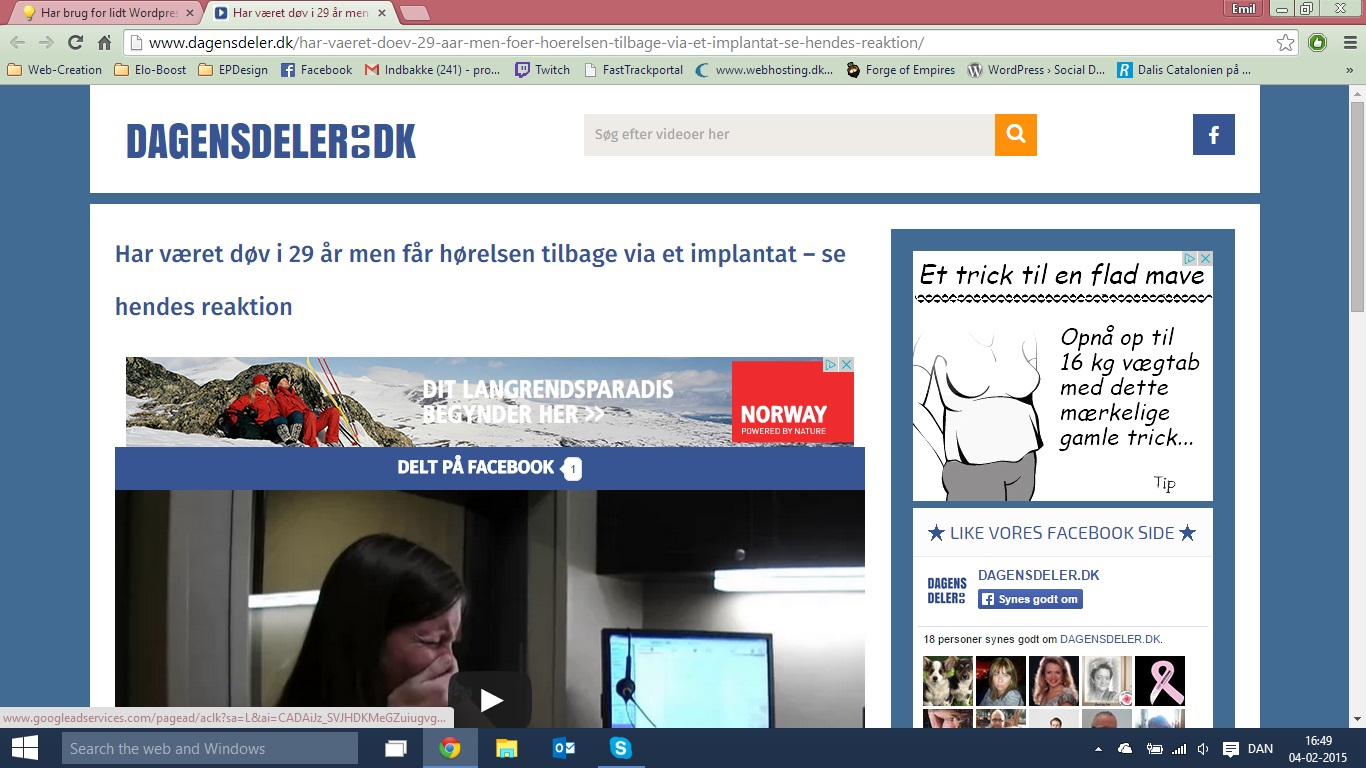Viewport: 1366px width, 768px height.
Task: Show hidden system tray icons arrow
Action: [x=1098, y=749]
